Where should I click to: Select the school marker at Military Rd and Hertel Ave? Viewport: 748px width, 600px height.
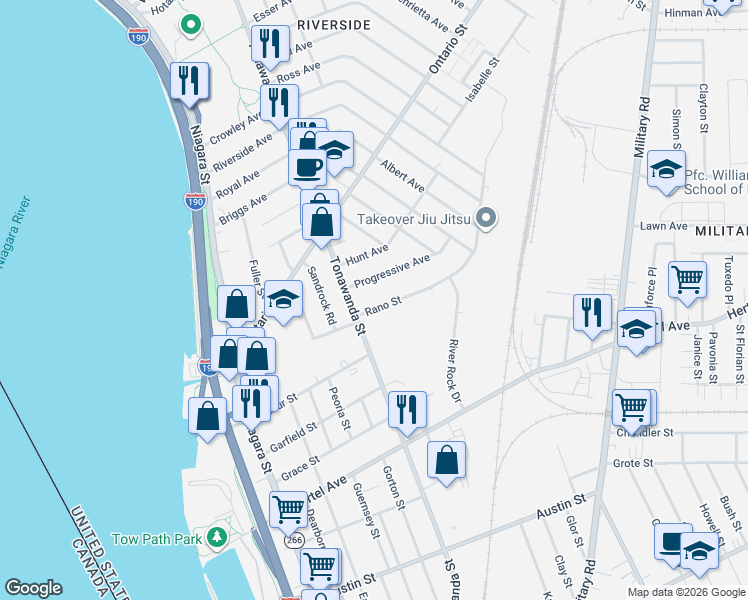(636, 330)
